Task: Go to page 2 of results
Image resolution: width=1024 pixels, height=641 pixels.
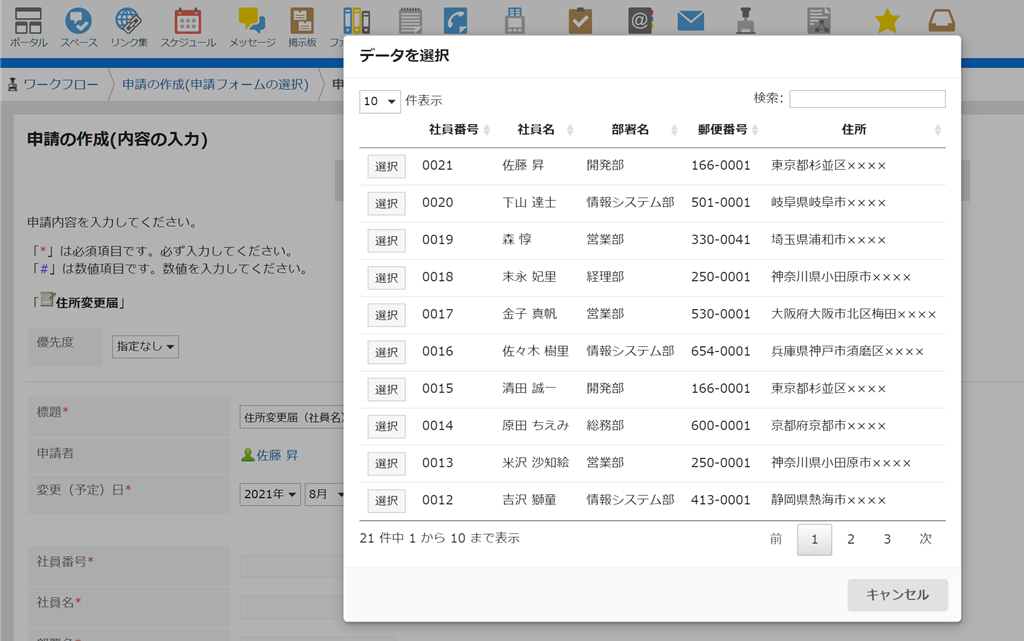Action: [851, 539]
